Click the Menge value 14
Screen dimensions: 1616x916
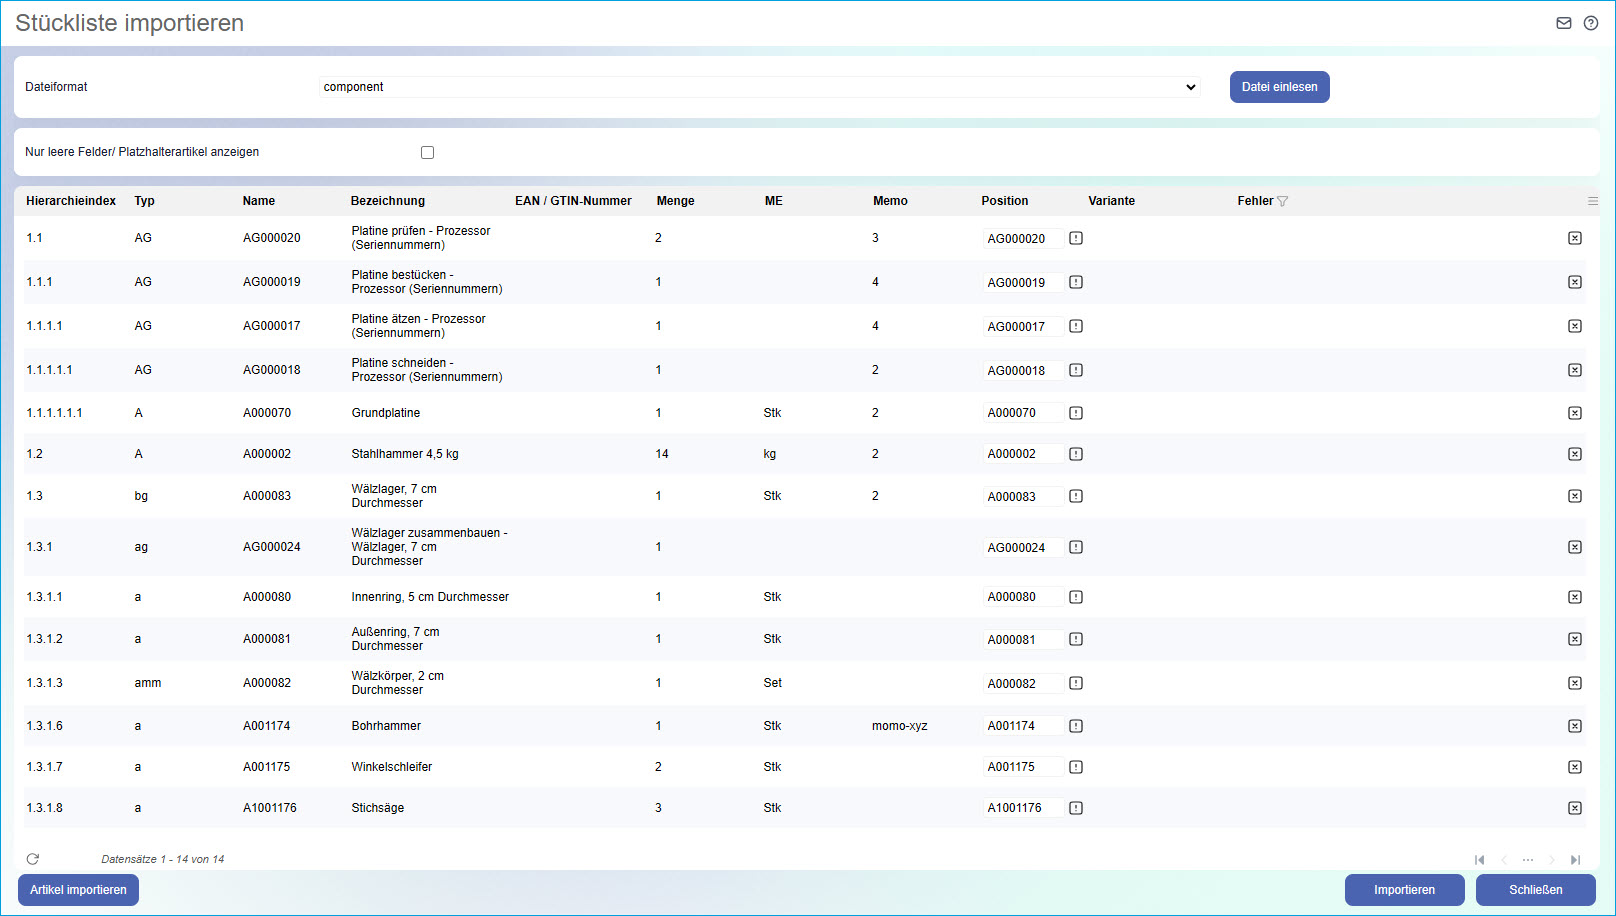[662, 454]
